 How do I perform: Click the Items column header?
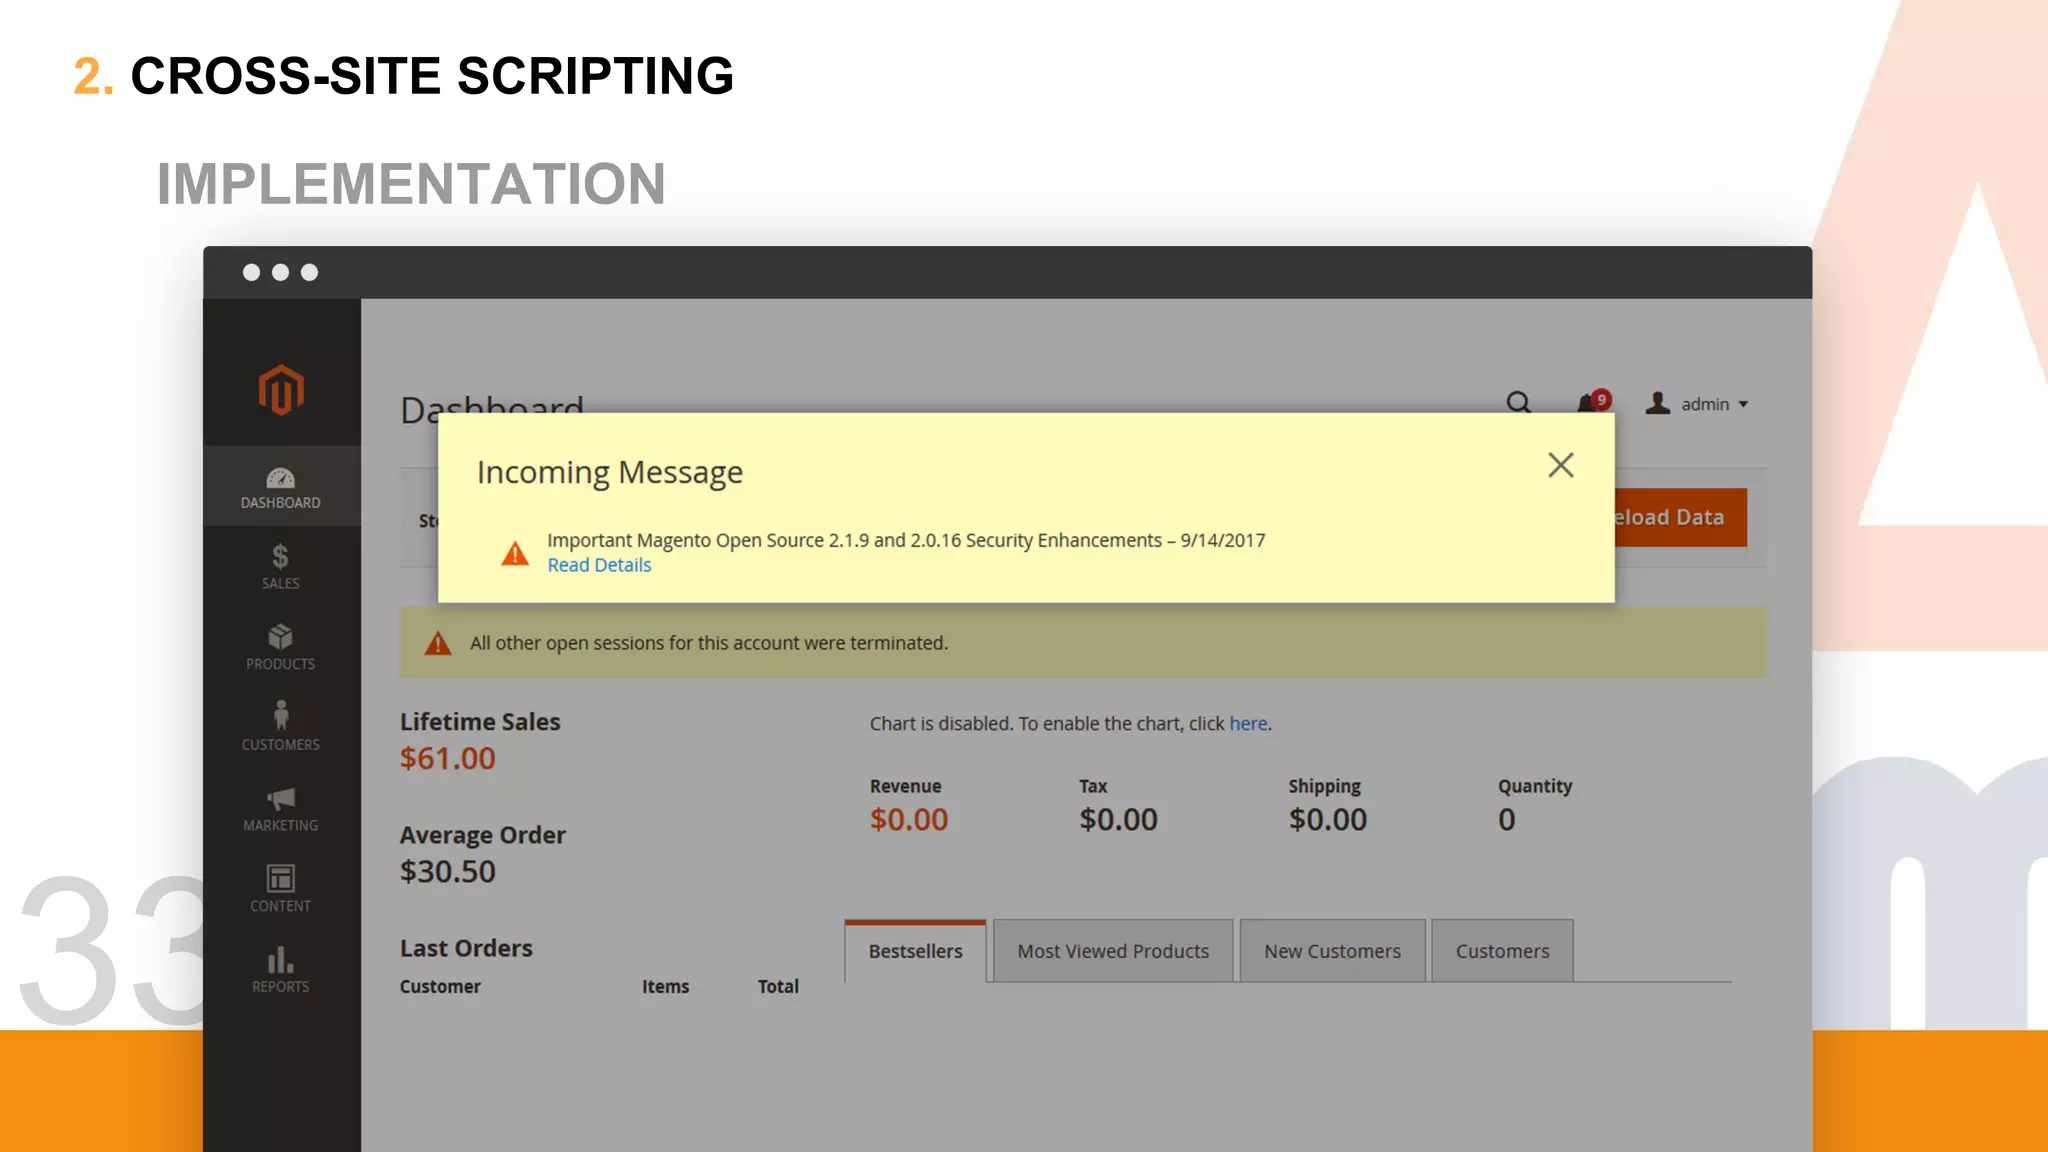tap(665, 986)
